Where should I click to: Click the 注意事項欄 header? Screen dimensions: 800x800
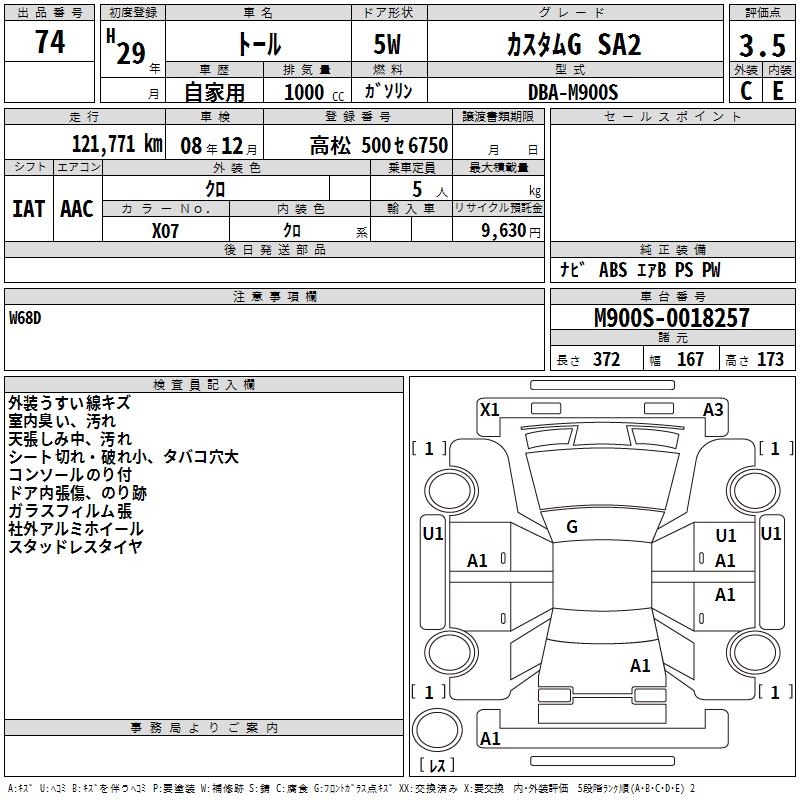coord(275,296)
